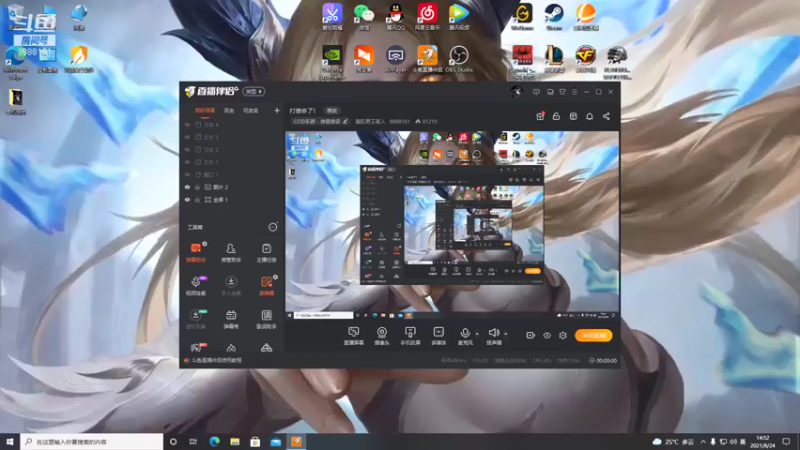The image size is (800, 450).
Task: Show hidden tray icons chevron
Action: (x=703, y=442)
